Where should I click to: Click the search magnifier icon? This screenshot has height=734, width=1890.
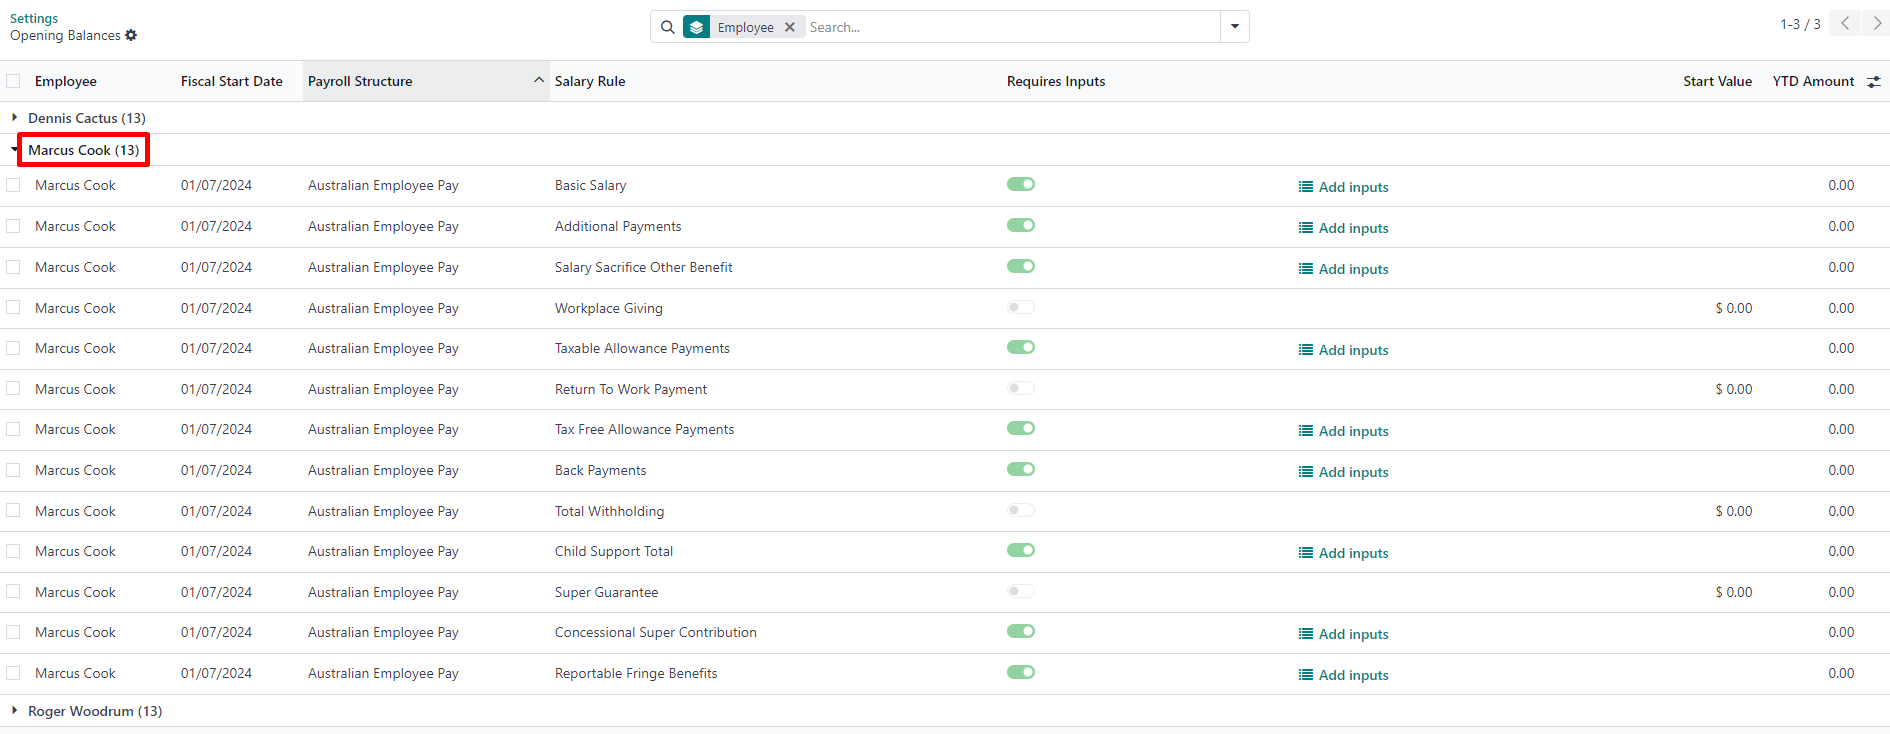pyautogui.click(x=668, y=27)
